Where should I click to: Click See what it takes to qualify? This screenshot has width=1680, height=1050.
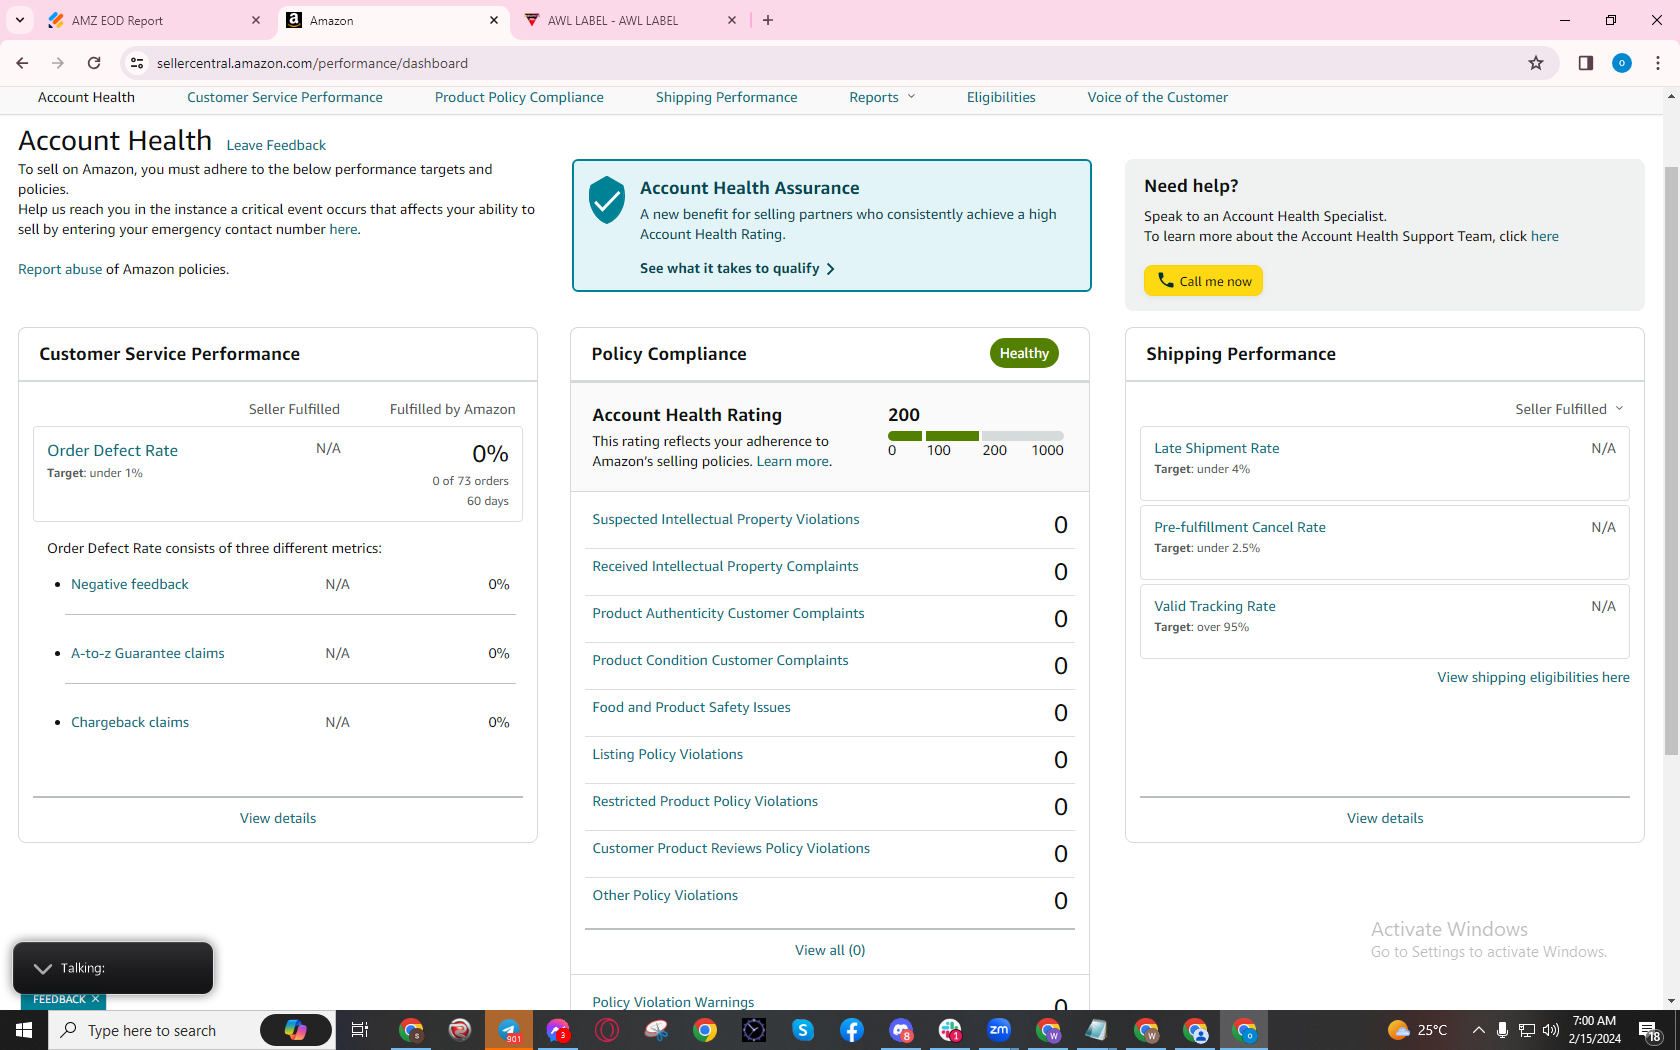[737, 268]
